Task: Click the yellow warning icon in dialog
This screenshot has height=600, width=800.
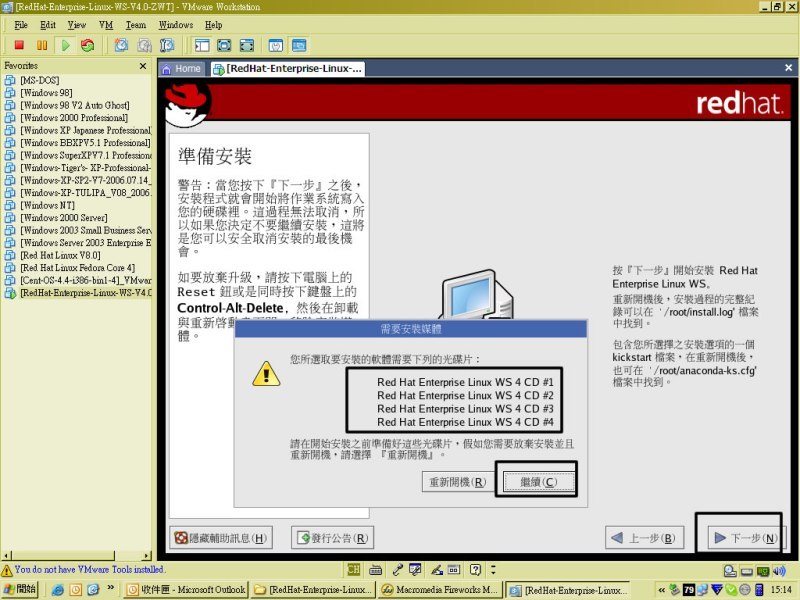Action: pyautogui.click(x=266, y=374)
